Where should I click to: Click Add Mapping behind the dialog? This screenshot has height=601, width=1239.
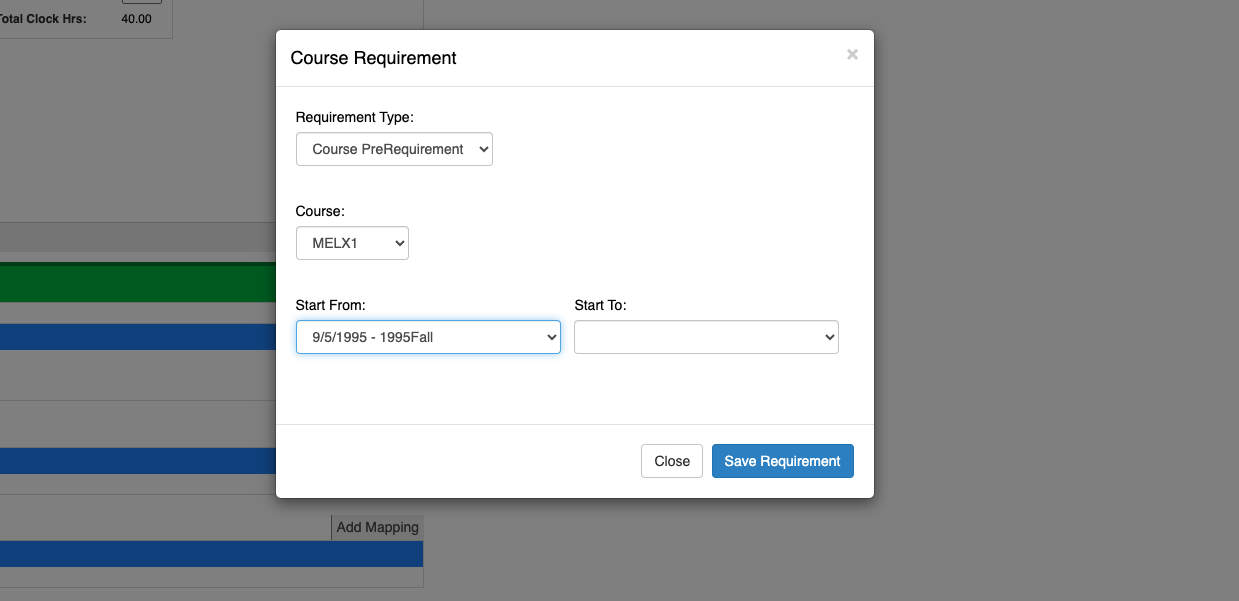[x=377, y=527]
